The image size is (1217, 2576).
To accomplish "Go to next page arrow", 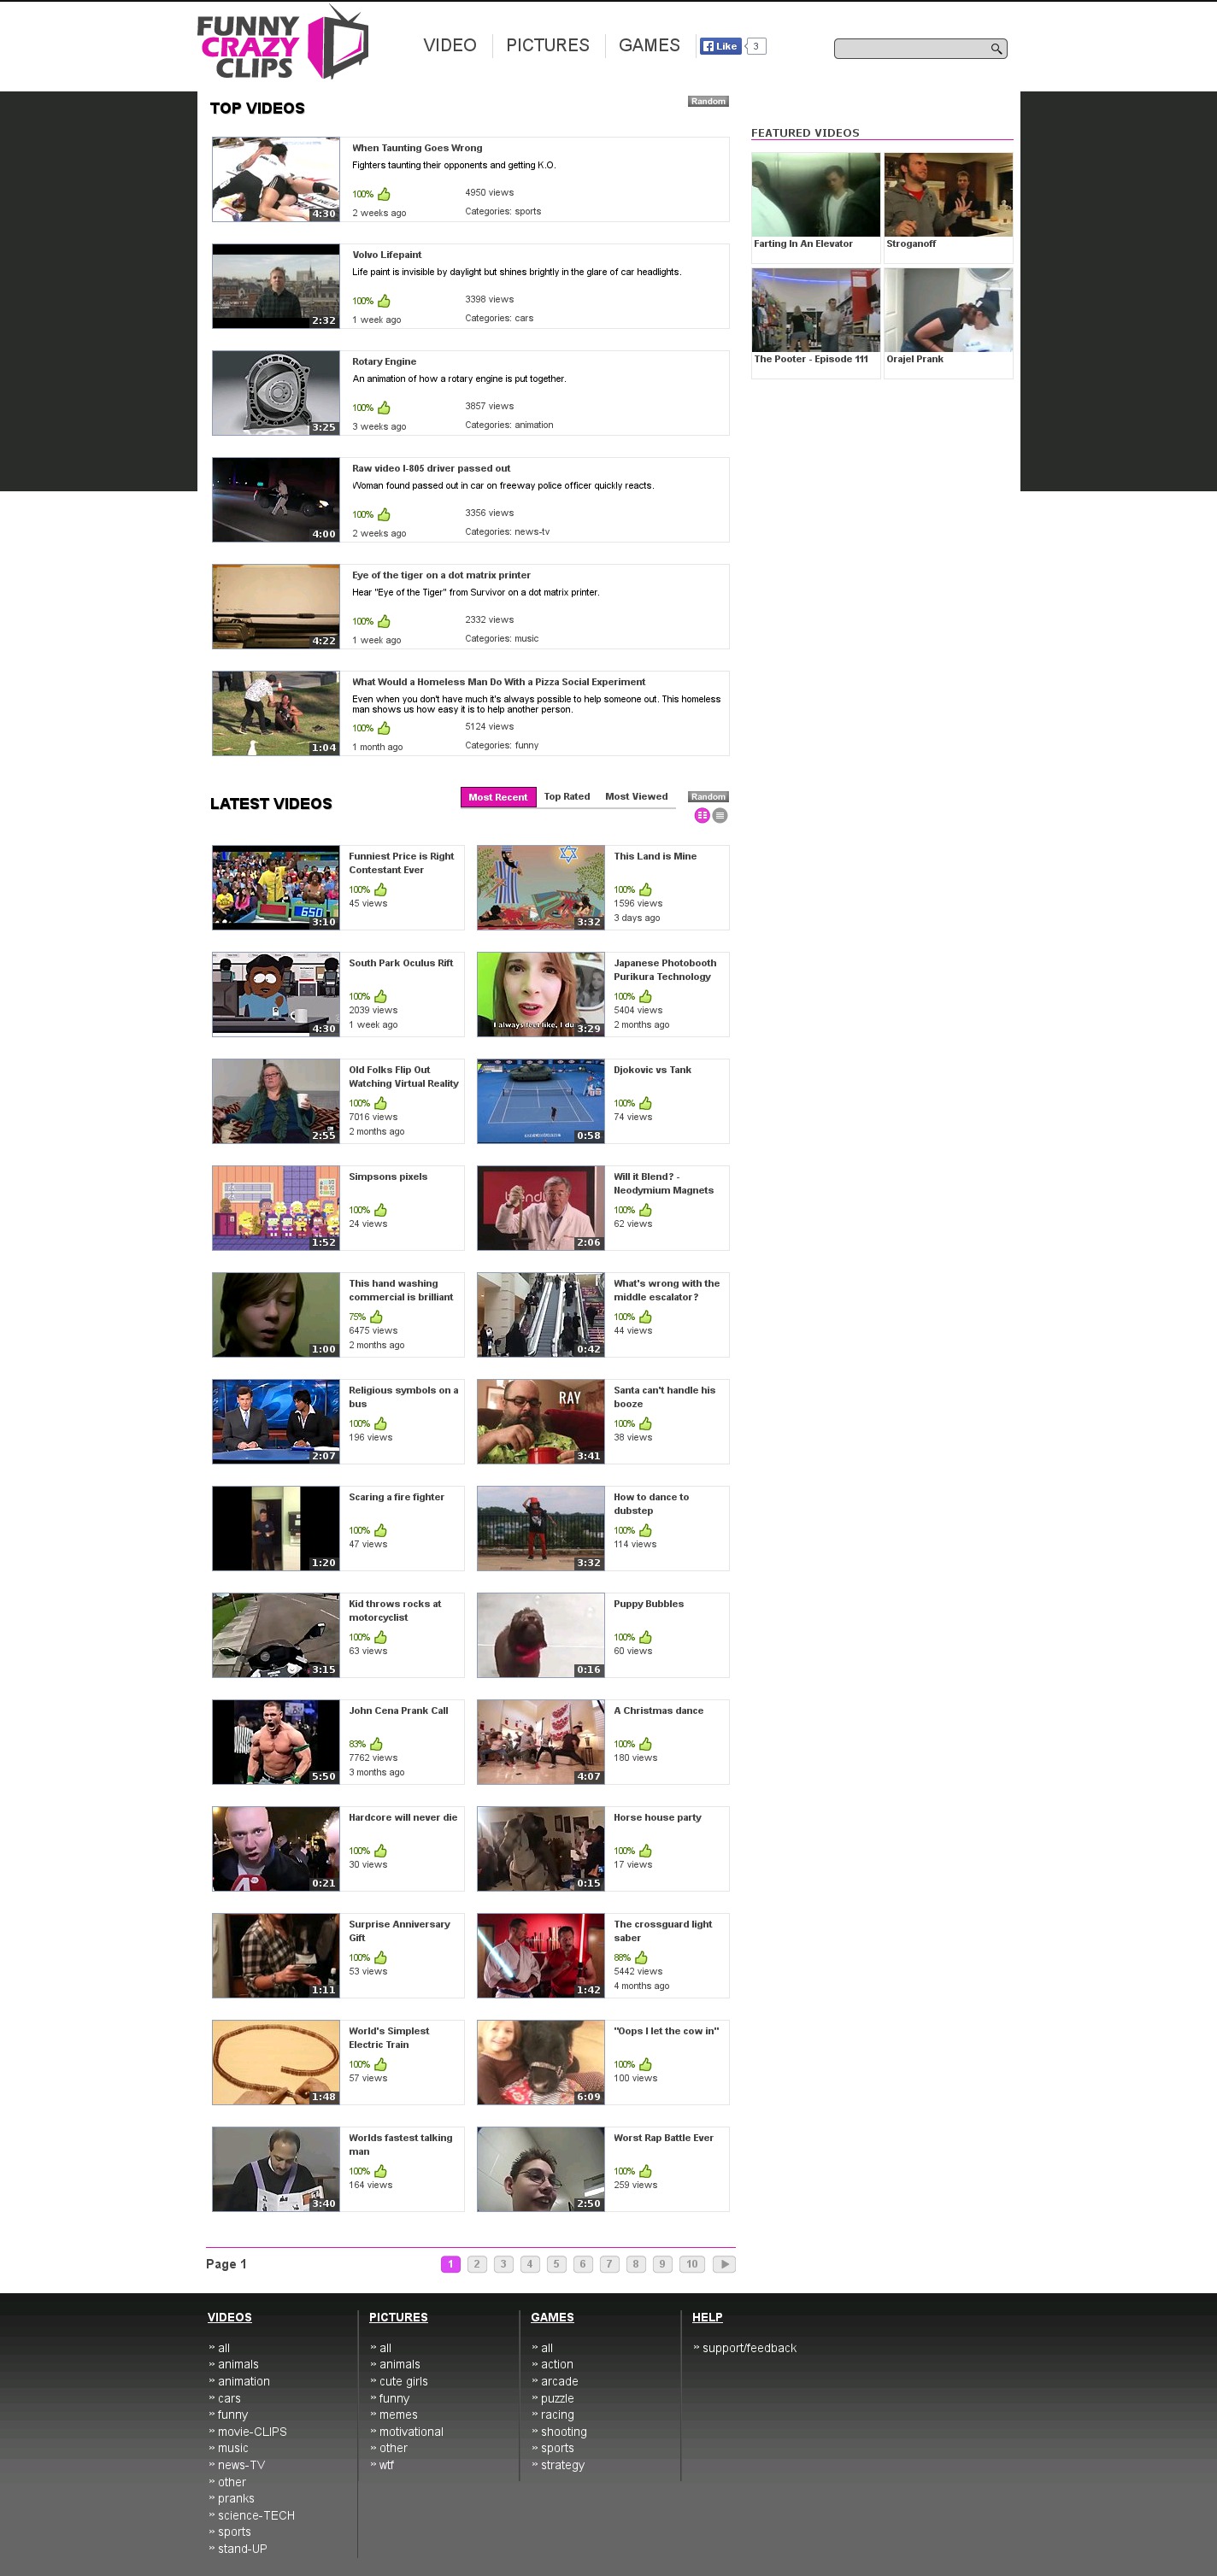I will coord(724,2264).
